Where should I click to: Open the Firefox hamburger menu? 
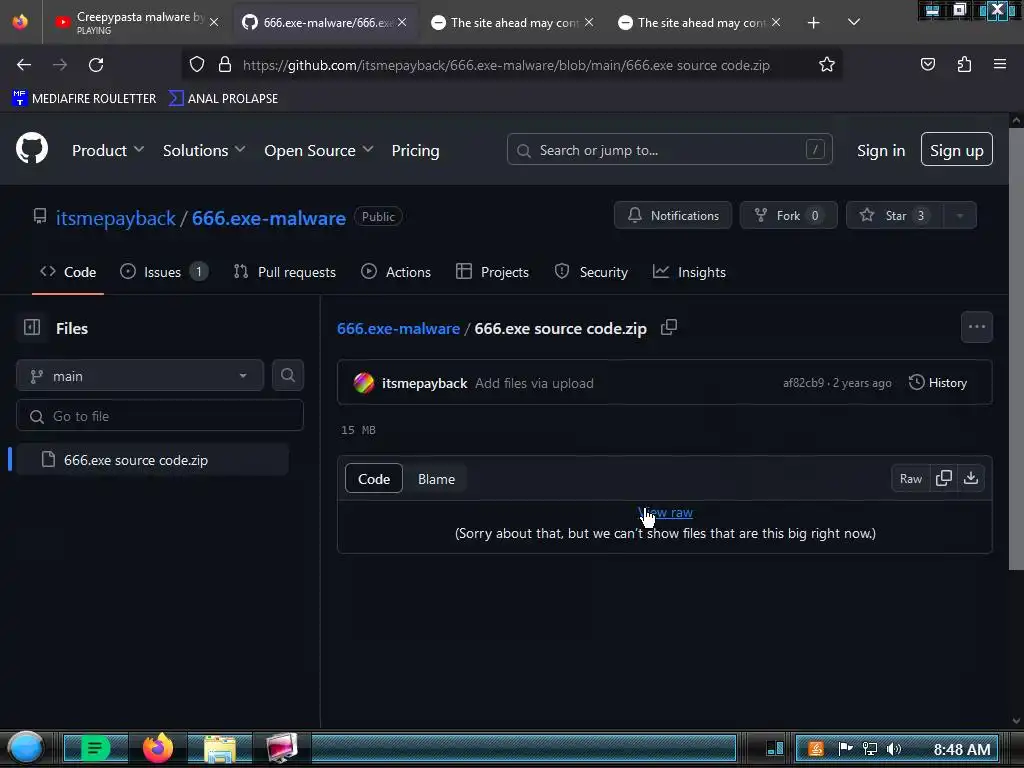tap(999, 64)
